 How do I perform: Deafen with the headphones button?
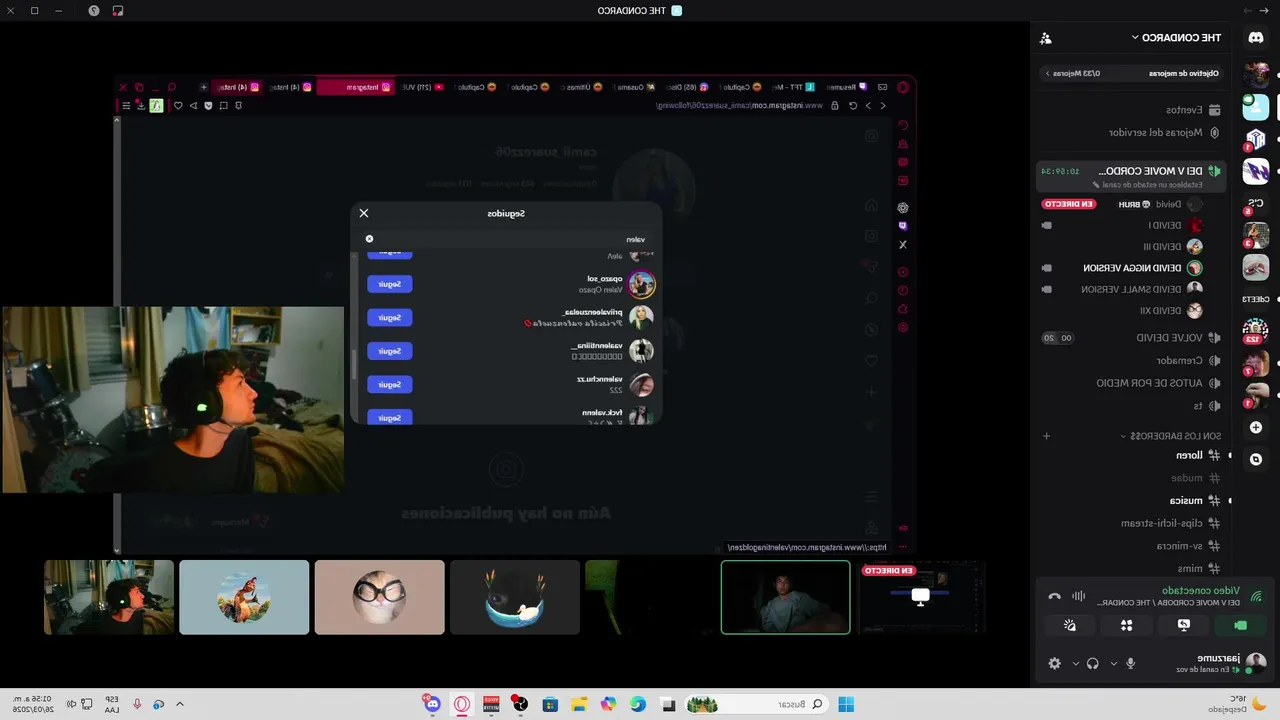point(1093,663)
